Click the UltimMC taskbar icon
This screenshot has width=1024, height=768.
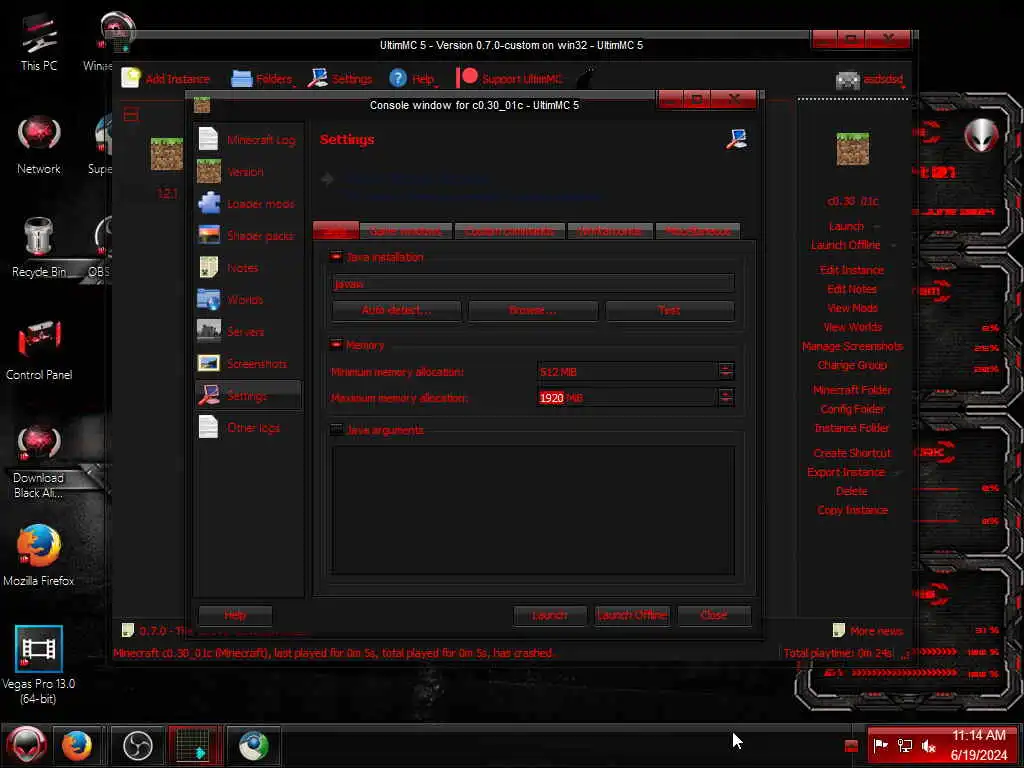193,745
